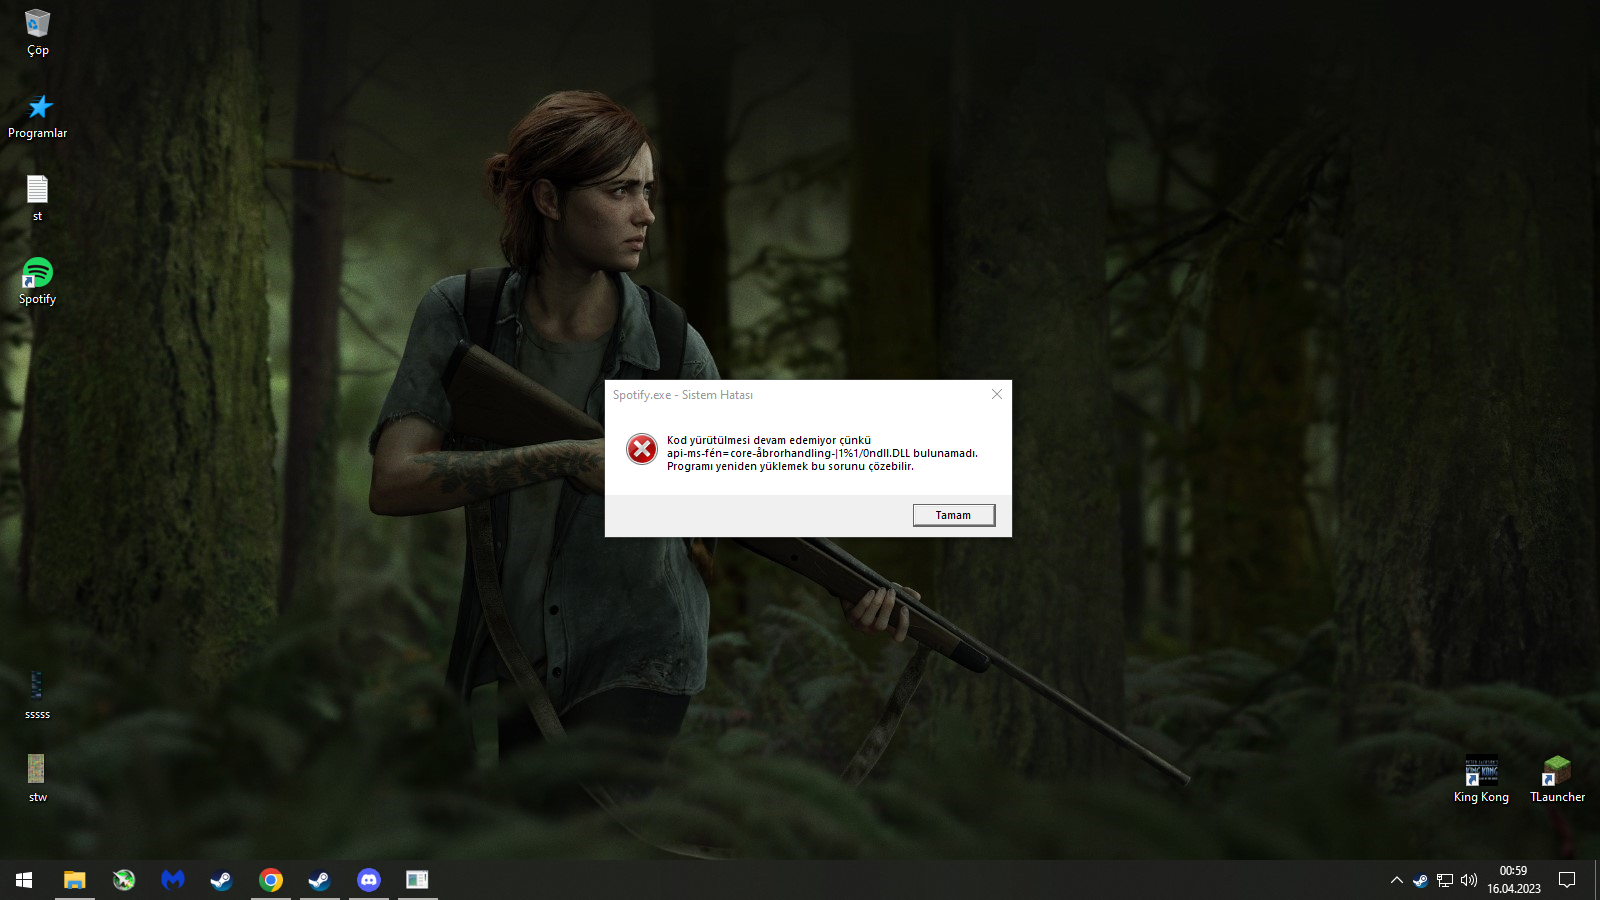
Task: Open the volume speaker tray control
Action: 1469,880
